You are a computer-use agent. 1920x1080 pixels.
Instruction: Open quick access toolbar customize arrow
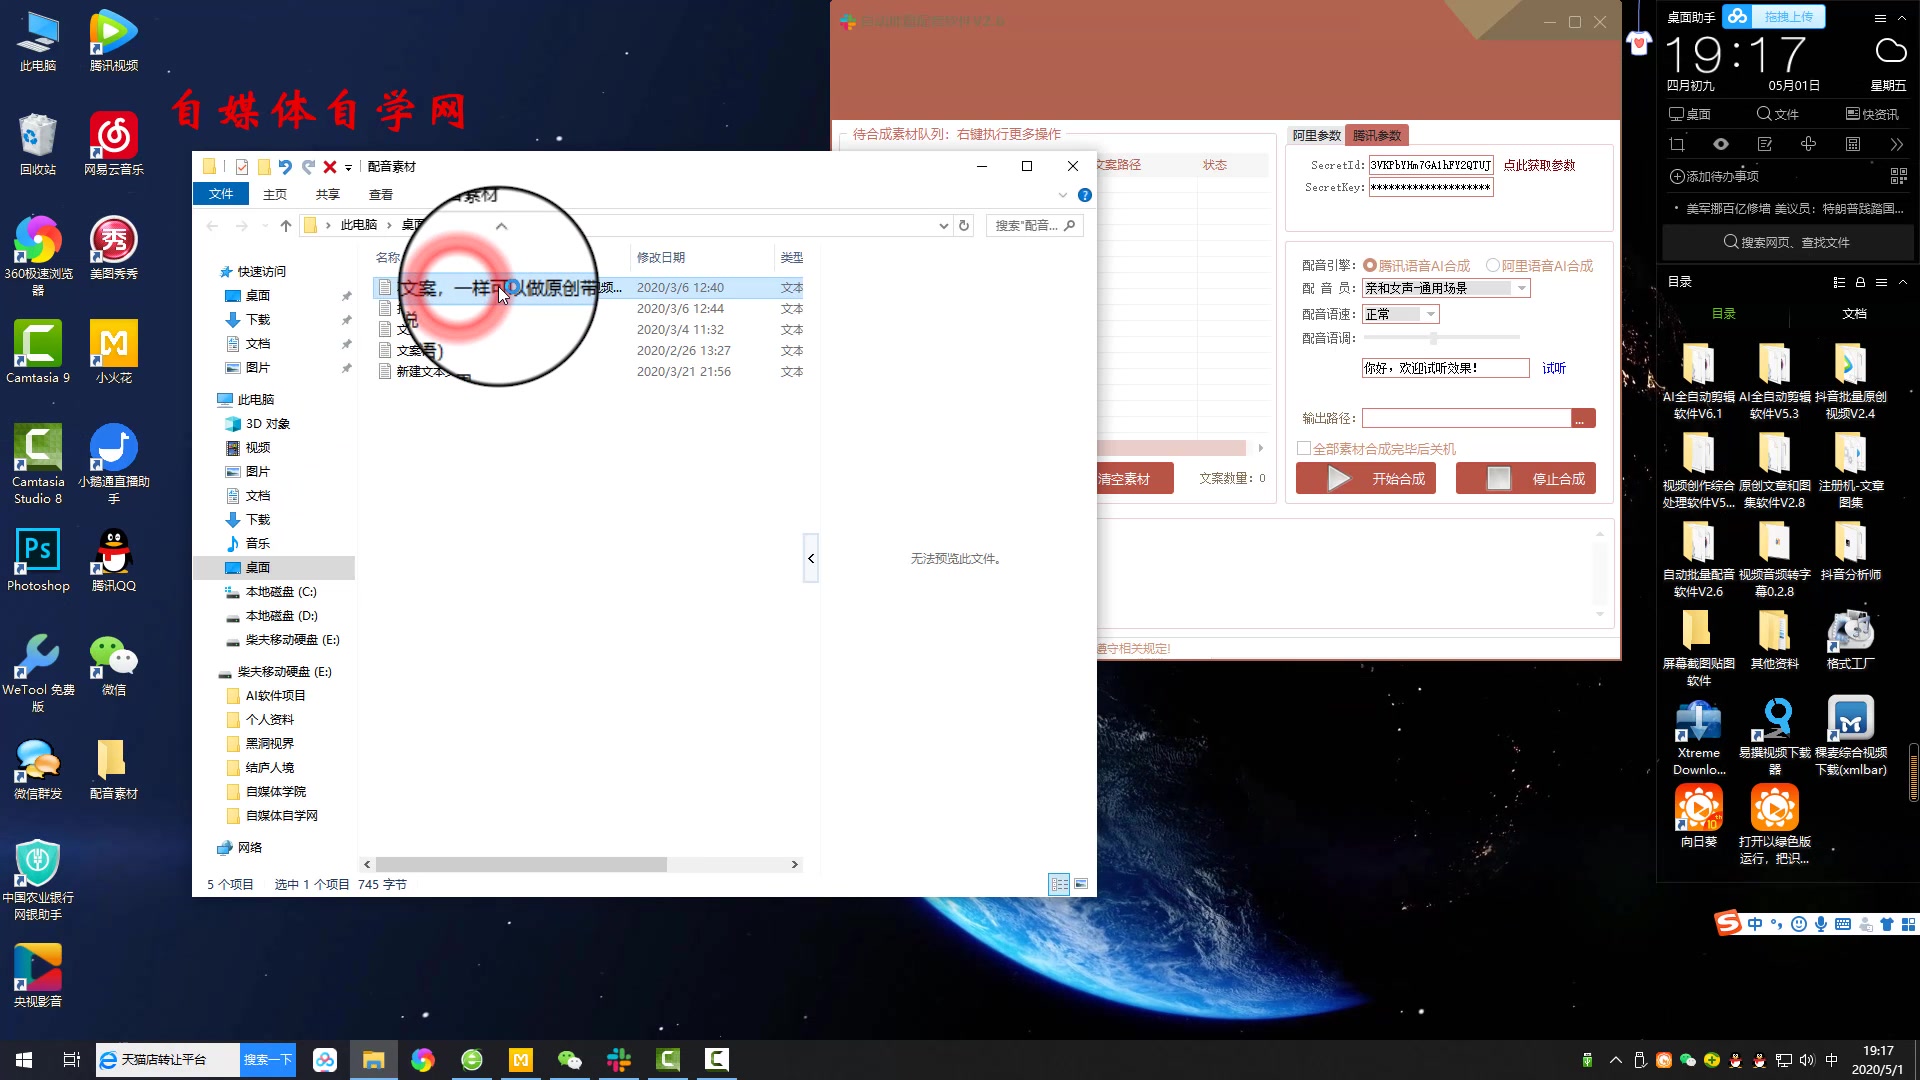[348, 167]
